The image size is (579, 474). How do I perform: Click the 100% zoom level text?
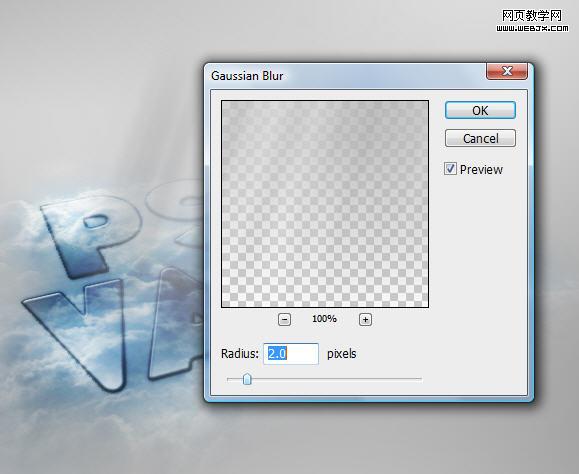tap(324, 319)
